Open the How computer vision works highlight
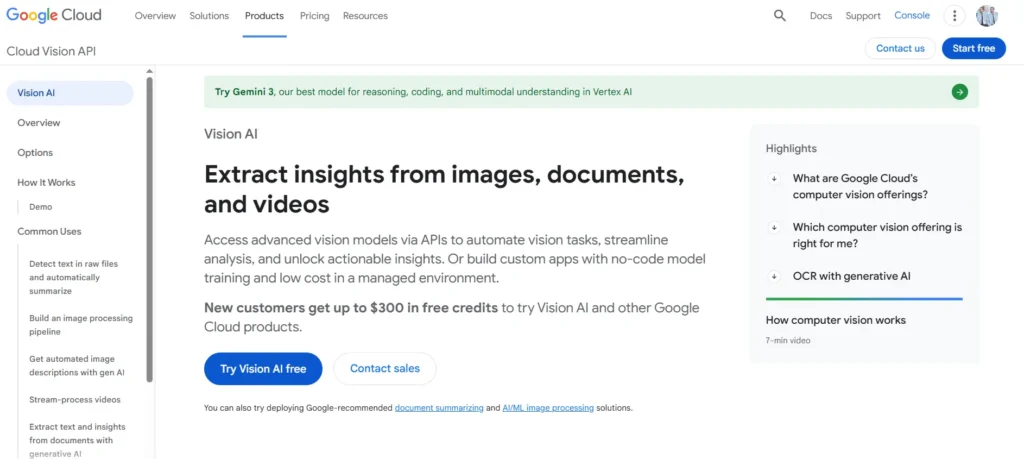The image size is (1024, 459). [835, 320]
